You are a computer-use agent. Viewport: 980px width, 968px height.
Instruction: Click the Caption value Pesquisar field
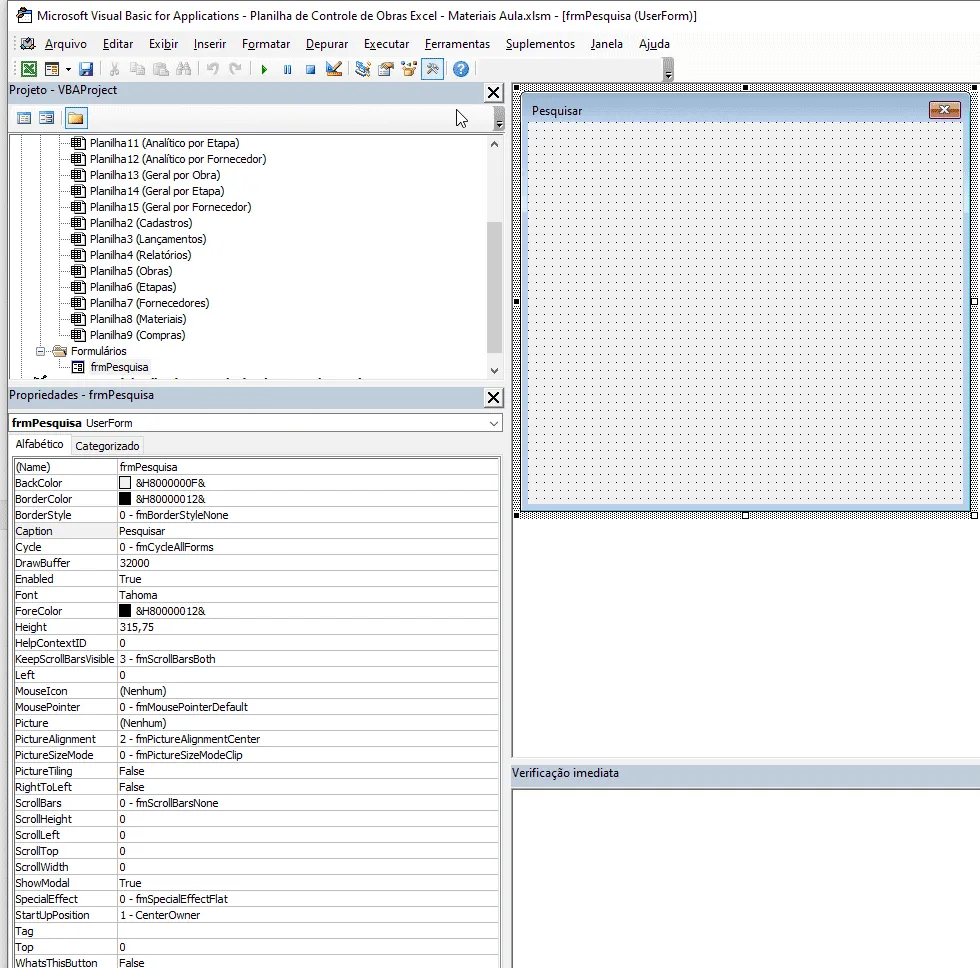[308, 531]
